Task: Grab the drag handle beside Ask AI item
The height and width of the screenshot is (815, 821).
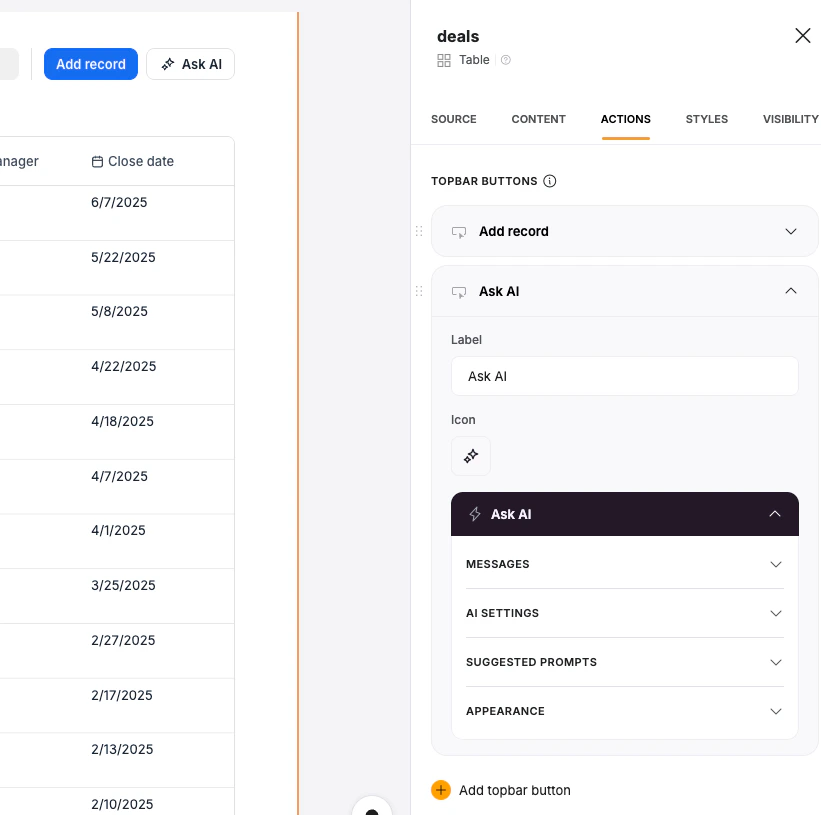Action: pos(419,291)
